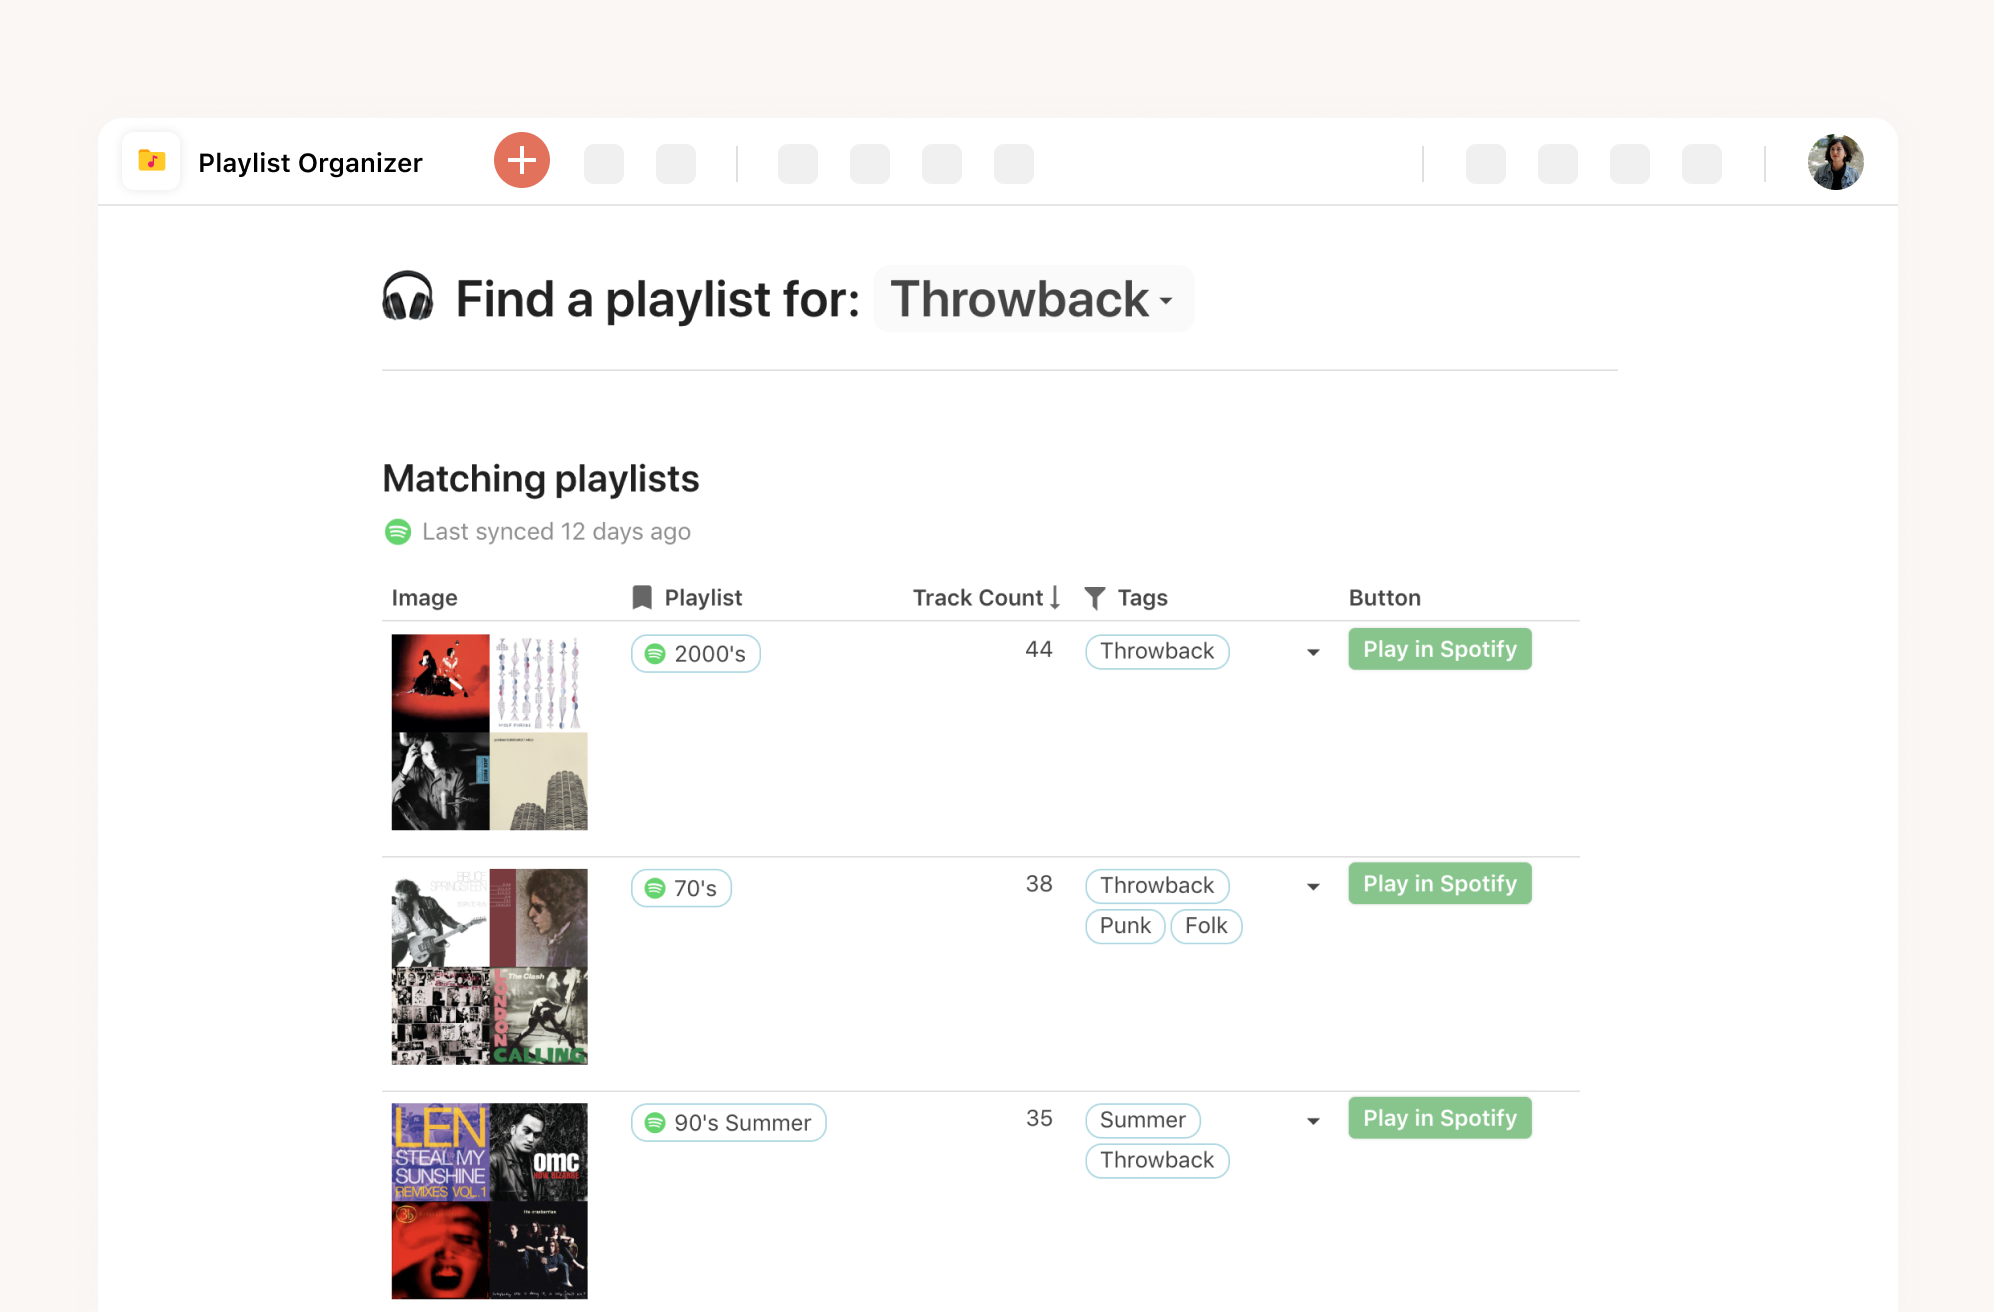Play 90's Summer playlist in Spotify
The height and width of the screenshot is (1312, 1994).
click(1440, 1118)
